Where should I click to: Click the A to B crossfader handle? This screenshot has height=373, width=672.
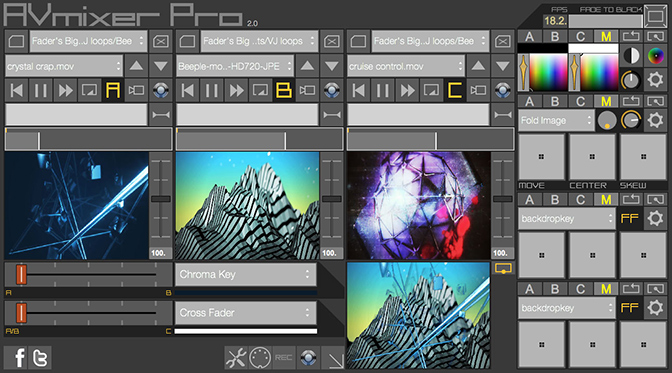point(21,274)
